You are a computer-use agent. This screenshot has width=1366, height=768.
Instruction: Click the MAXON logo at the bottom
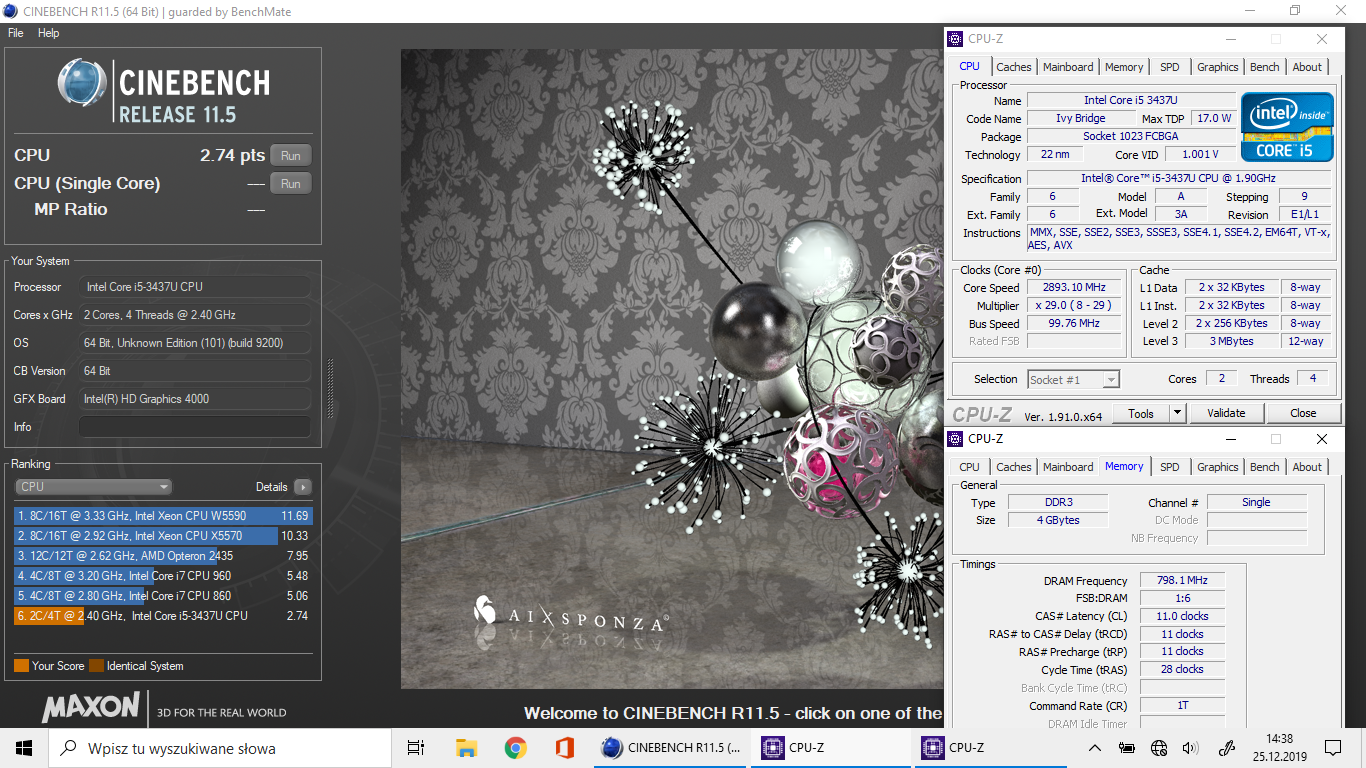coord(91,707)
